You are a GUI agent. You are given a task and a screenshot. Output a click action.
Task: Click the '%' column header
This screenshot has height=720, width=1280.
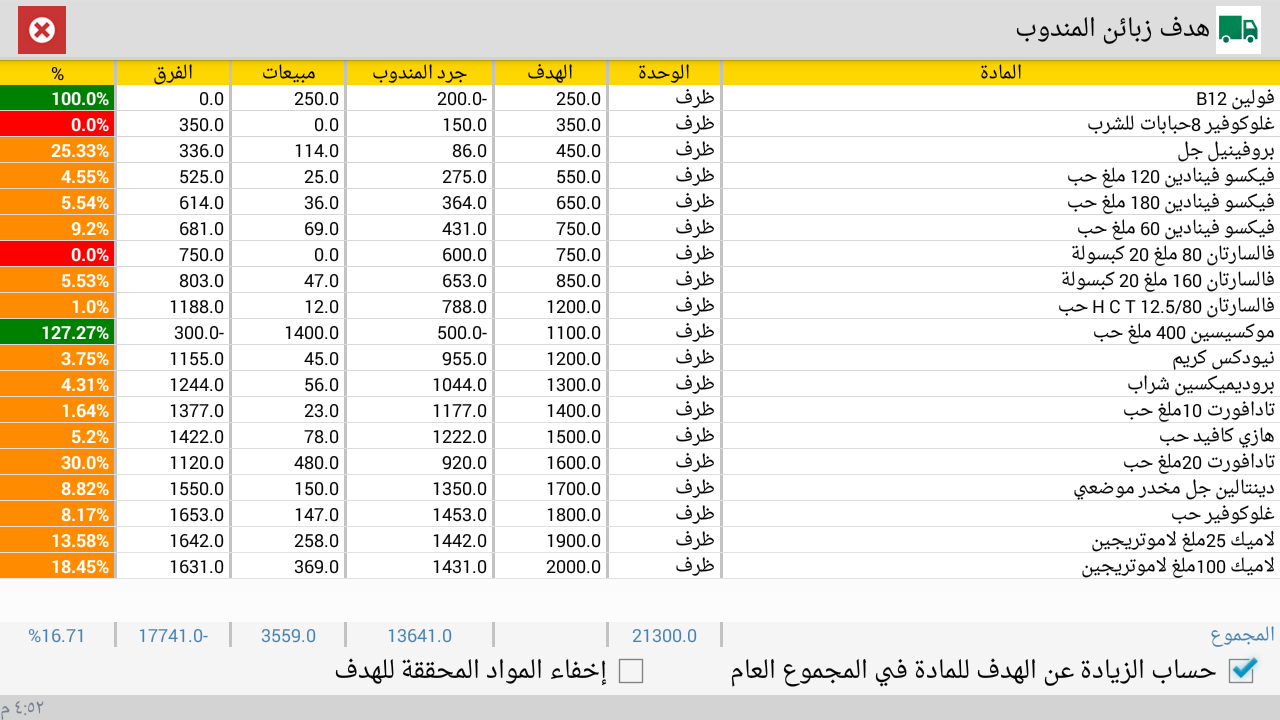[57, 72]
